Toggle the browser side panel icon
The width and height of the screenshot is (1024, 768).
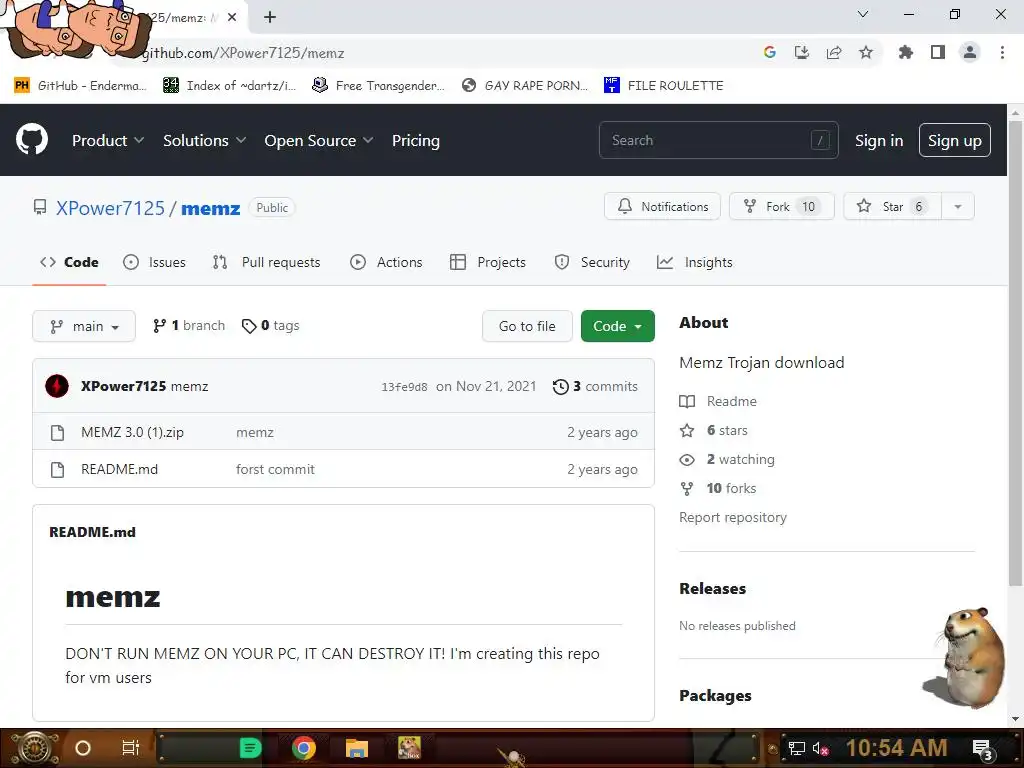(x=938, y=52)
